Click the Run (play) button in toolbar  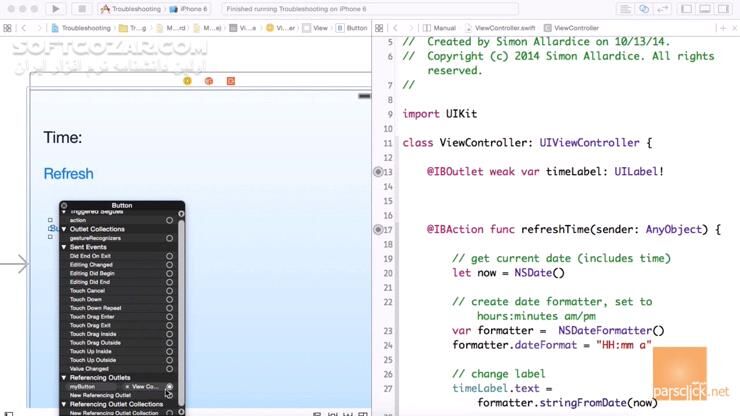(55, 8)
